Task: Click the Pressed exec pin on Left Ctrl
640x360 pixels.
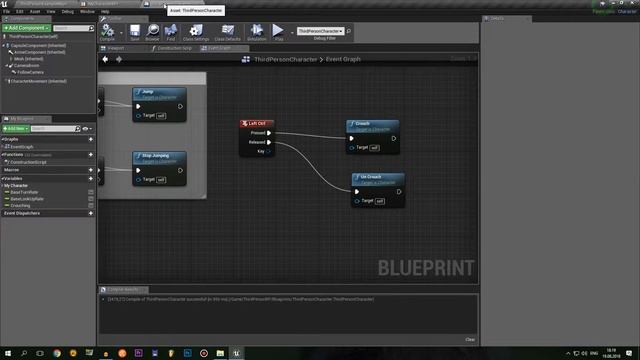Action: click(x=269, y=133)
